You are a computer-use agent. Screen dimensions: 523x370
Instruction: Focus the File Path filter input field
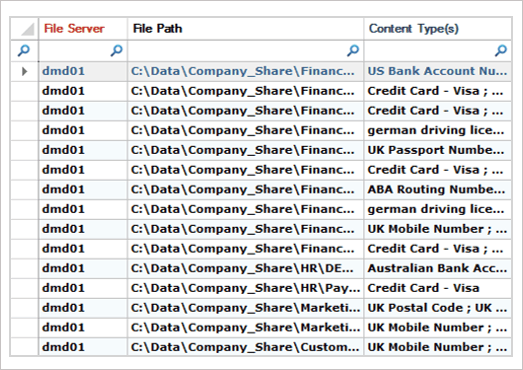pos(245,51)
